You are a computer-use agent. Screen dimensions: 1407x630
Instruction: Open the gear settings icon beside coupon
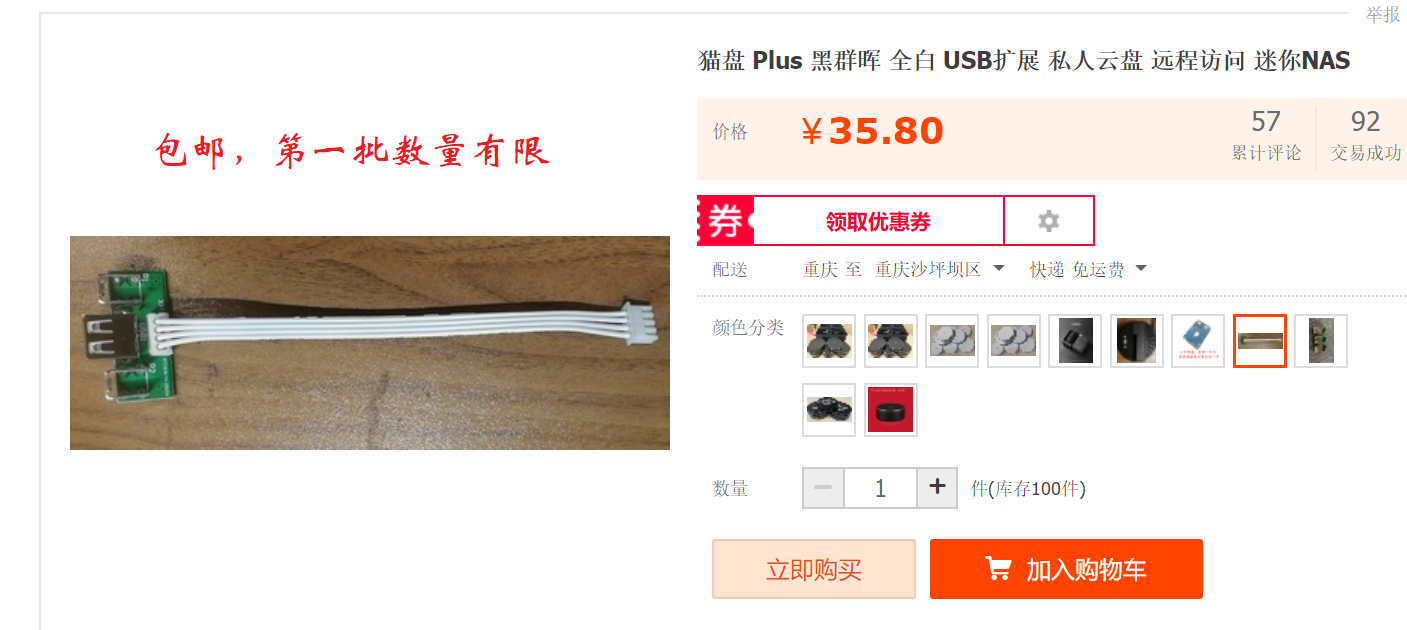pos(1048,221)
